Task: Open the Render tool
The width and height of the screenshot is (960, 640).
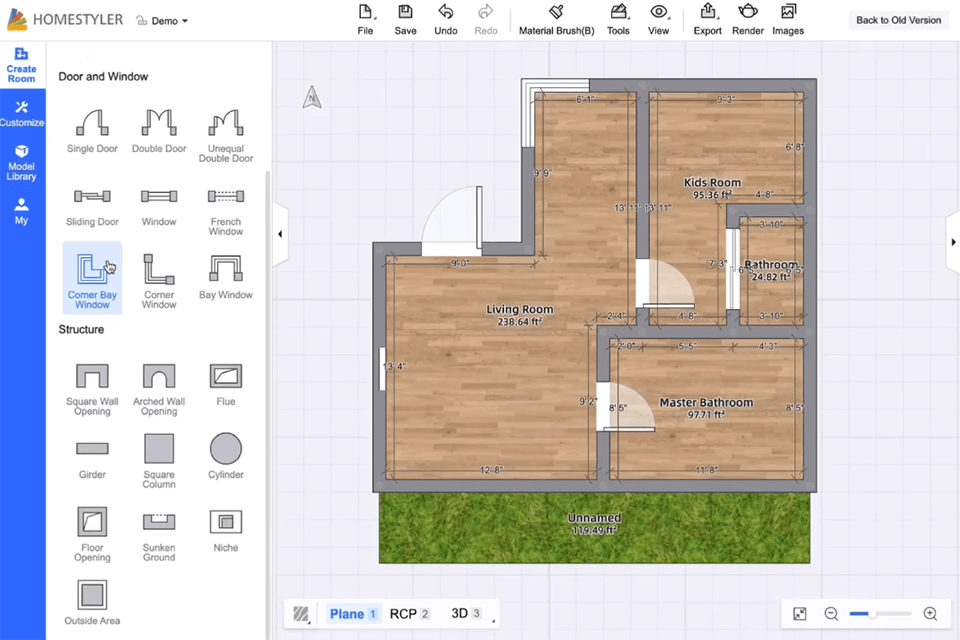Action: pos(748,20)
